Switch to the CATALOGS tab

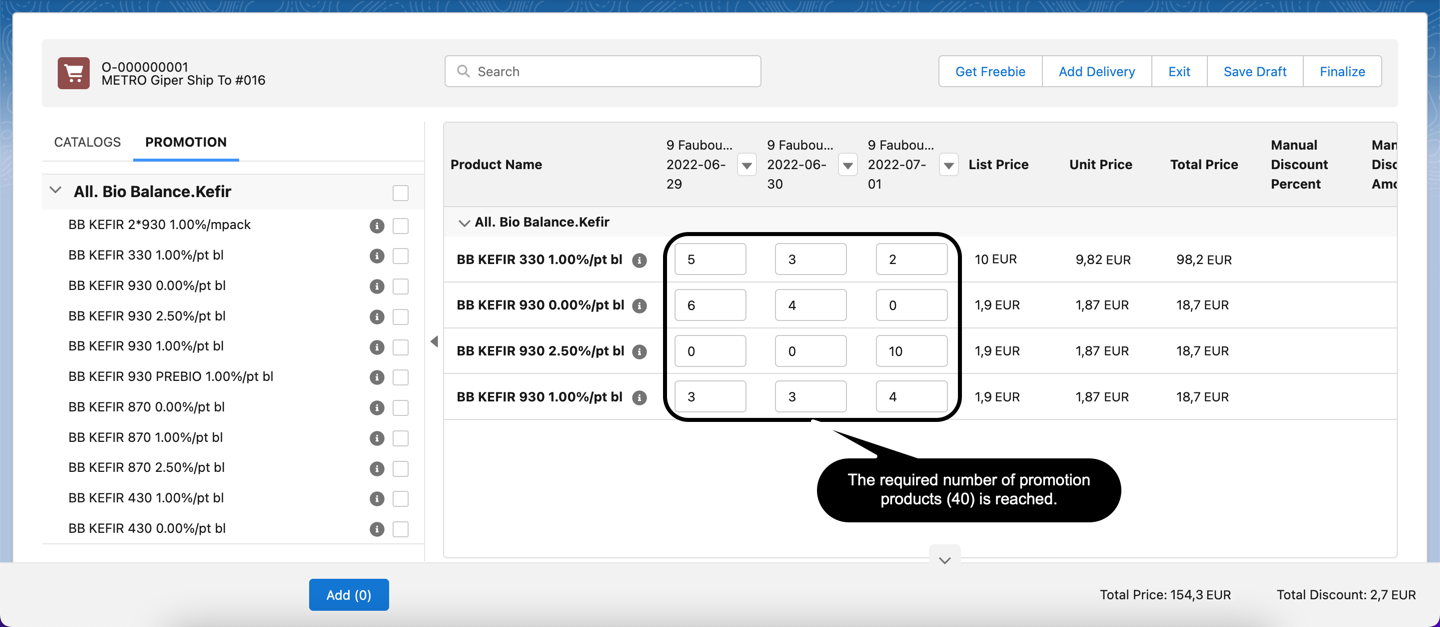click(87, 142)
